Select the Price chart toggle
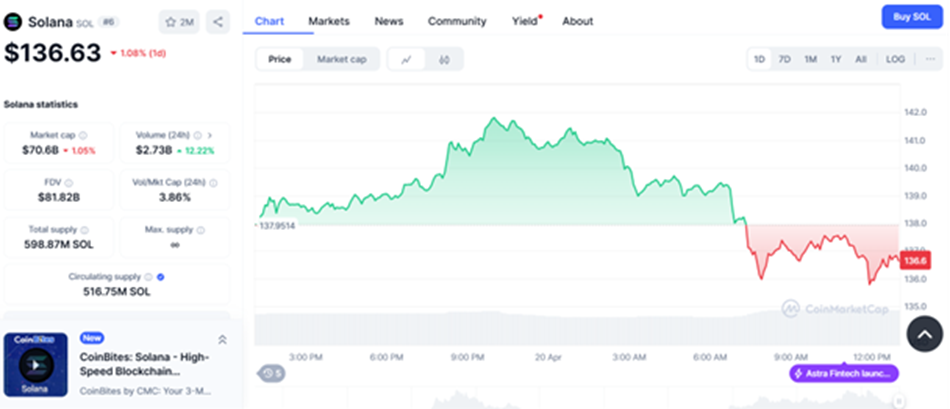The image size is (950, 409). 280,59
